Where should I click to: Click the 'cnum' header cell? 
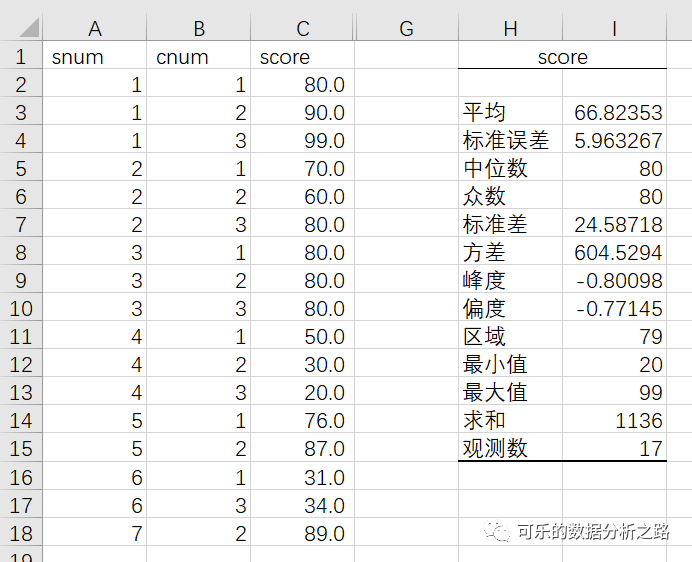coord(199,57)
